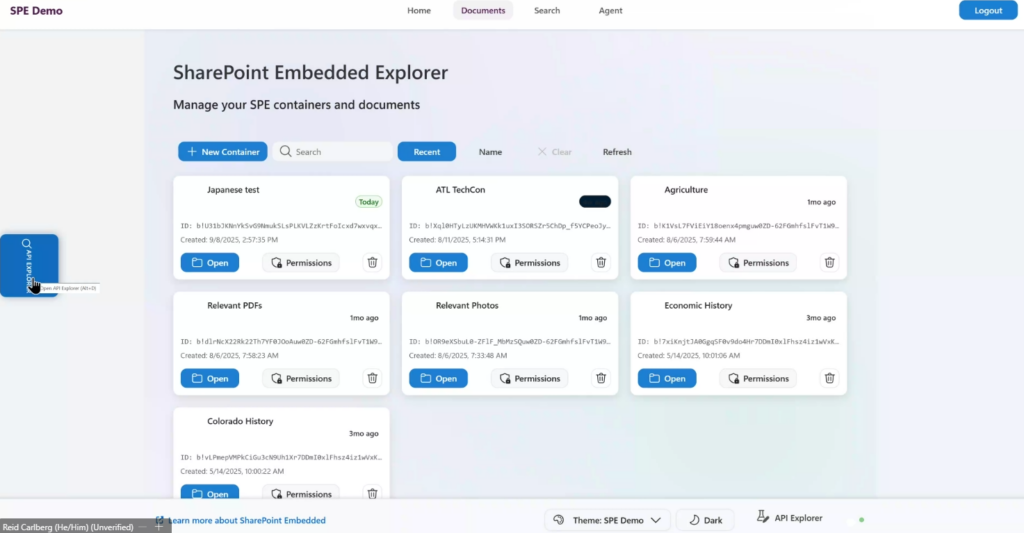Switch to the Documents tab
The image size is (1024, 533).
[483, 10]
